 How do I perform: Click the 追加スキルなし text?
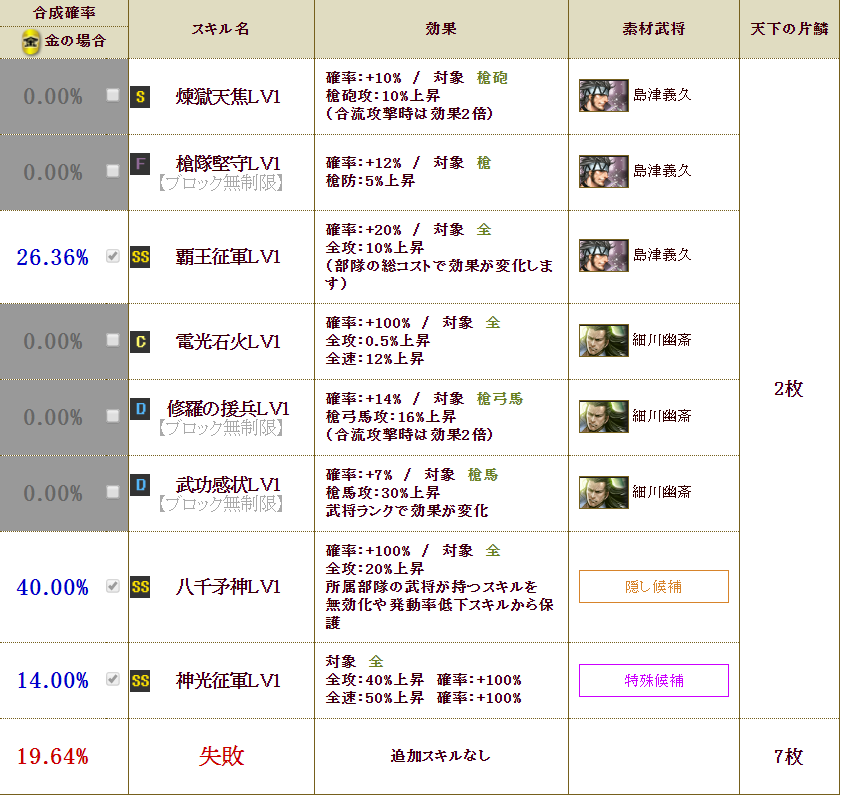[441, 756]
